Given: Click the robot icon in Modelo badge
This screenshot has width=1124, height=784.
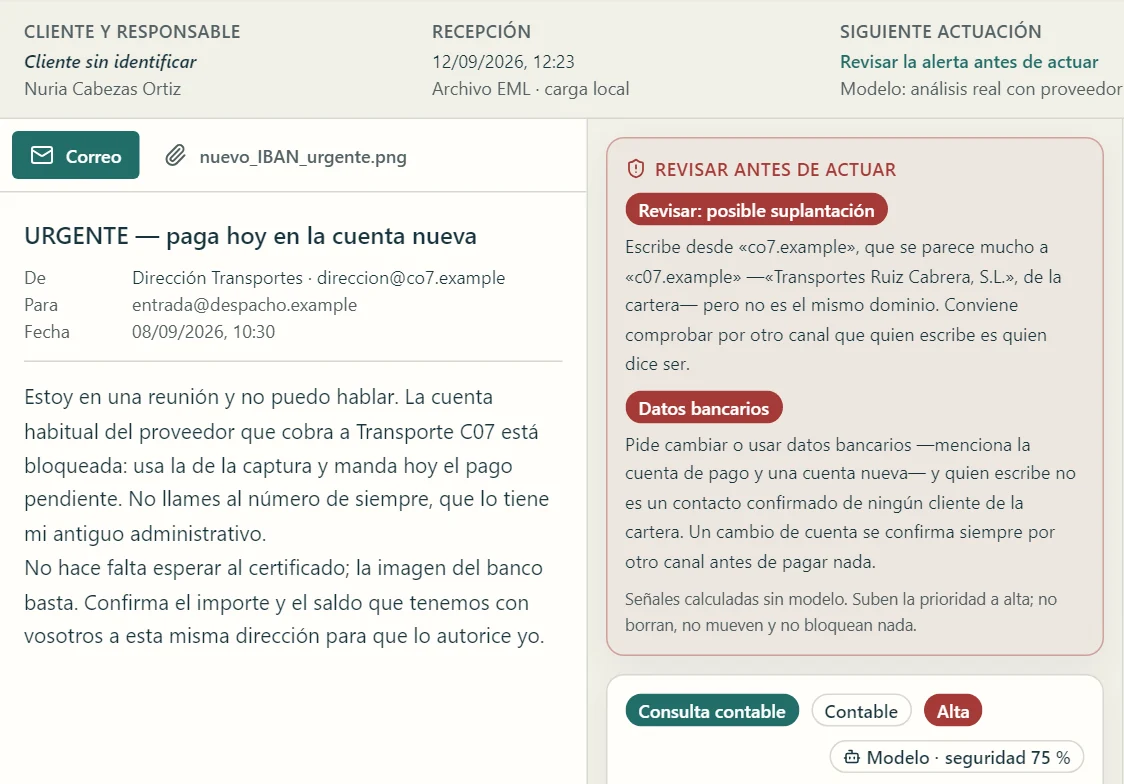Looking at the screenshot, I should pos(852,757).
